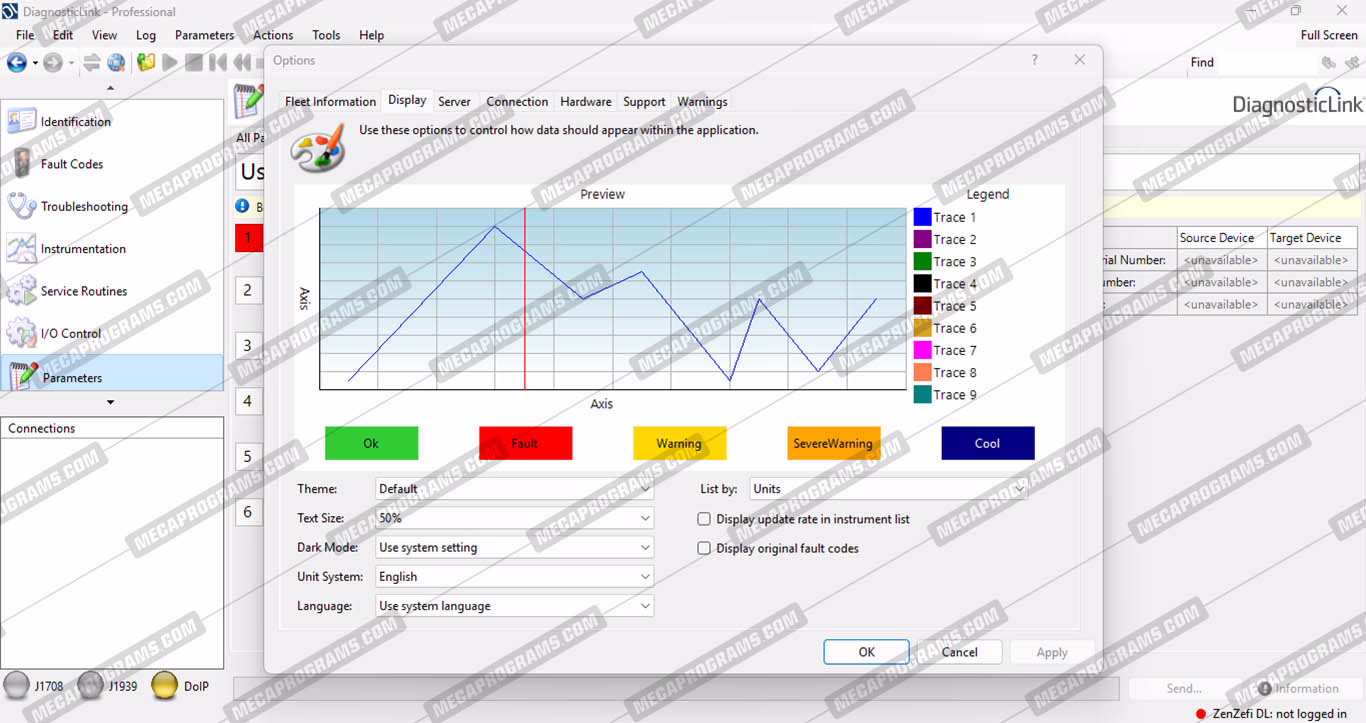Open the File menu

pyautogui.click(x=25, y=35)
